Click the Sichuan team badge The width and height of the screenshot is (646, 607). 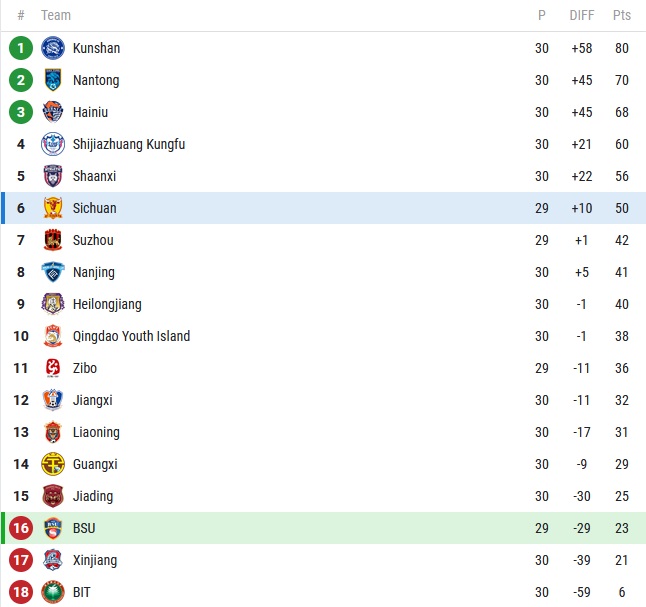53,208
